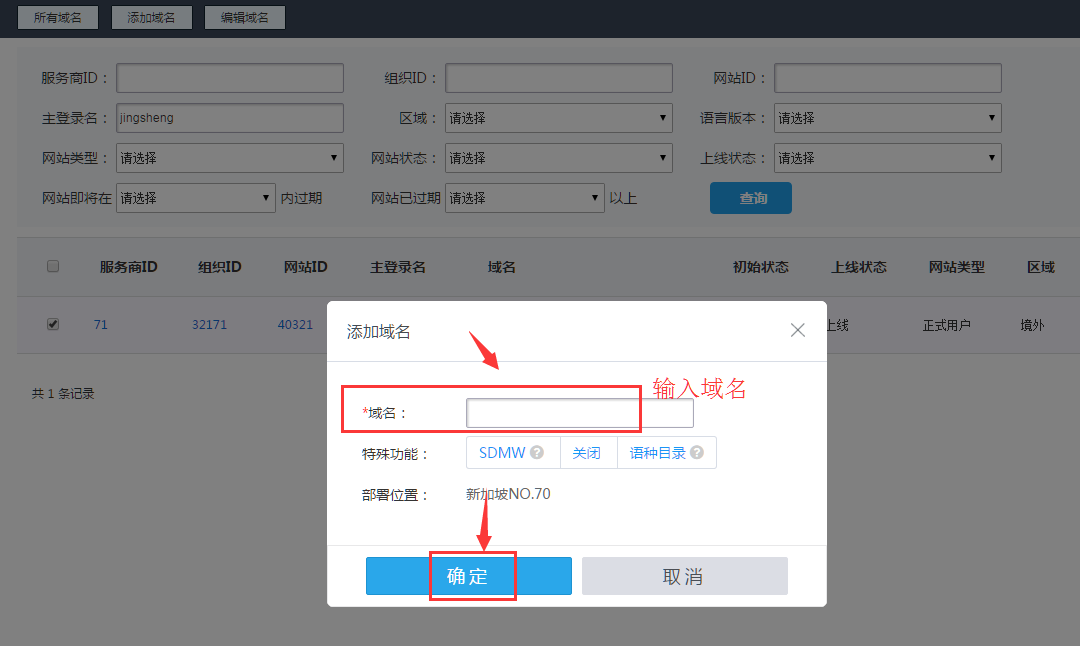Open the 语言版本 dropdown

tap(887, 118)
